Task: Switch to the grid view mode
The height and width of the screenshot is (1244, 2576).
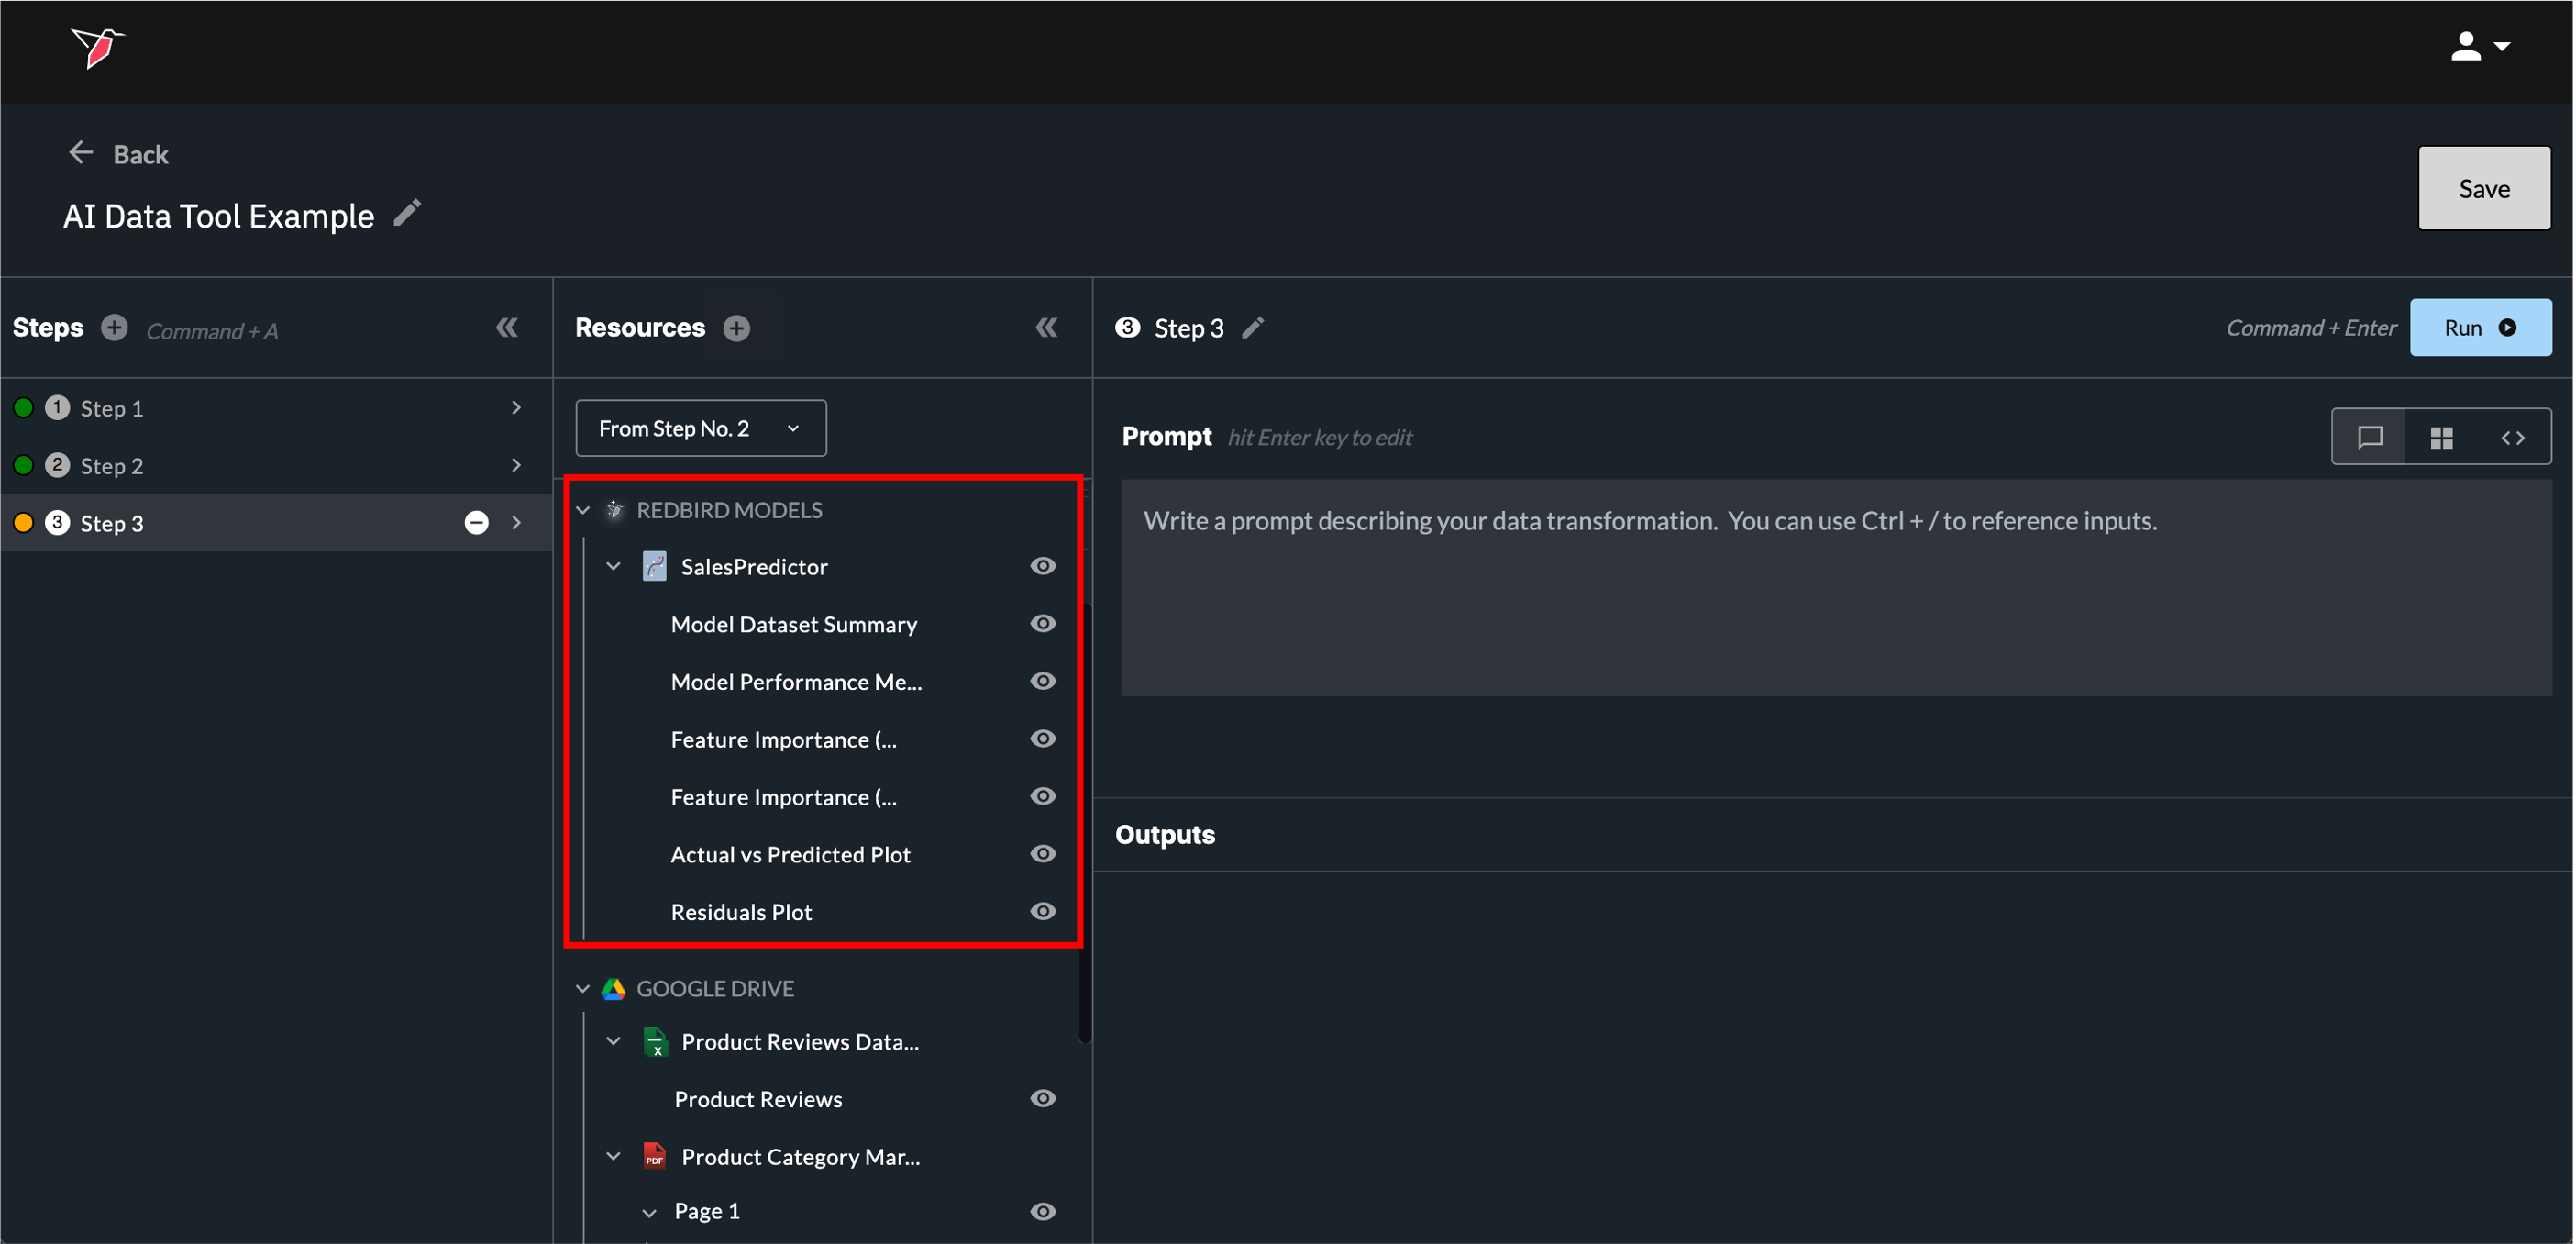Action: 2441,438
